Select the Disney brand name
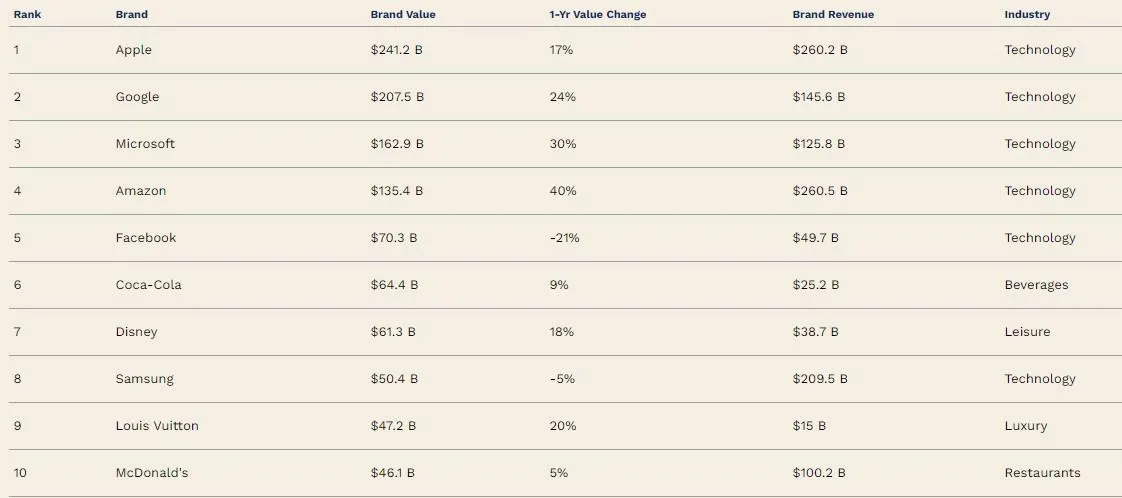The image size is (1122, 498). (137, 332)
